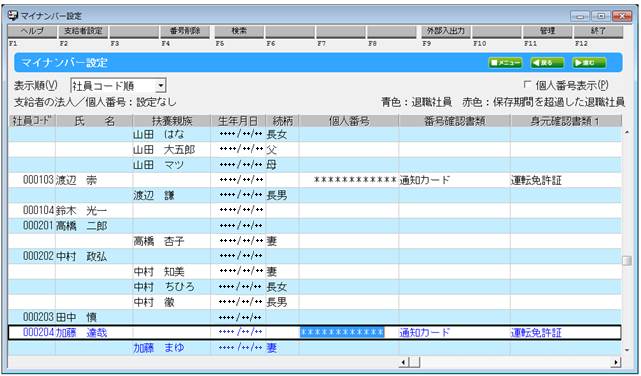The height and width of the screenshot is (376, 641).
Task: Click the horizontal scrollbar thumb
Action: click(x=414, y=362)
